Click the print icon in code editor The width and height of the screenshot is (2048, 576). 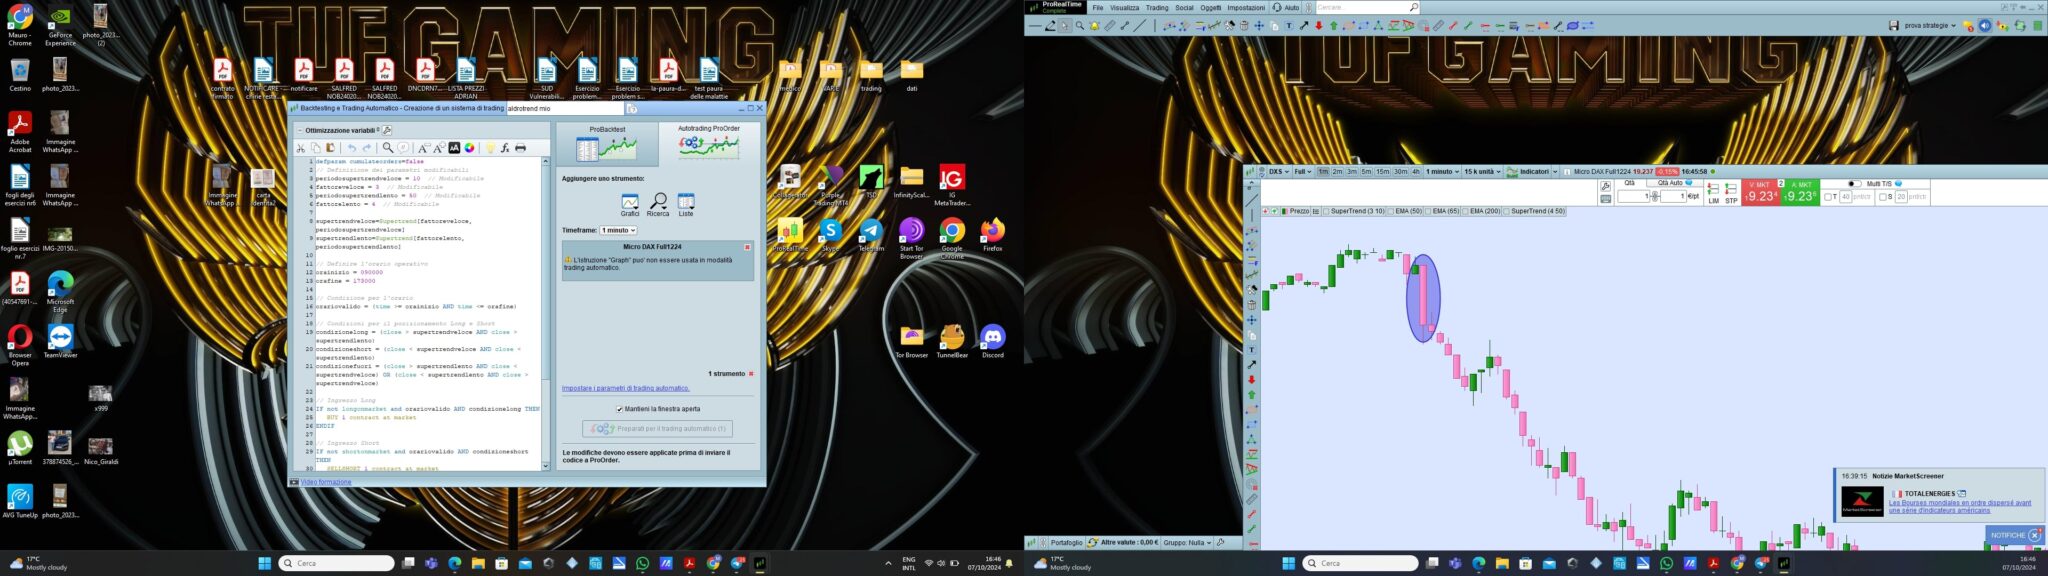(520, 148)
